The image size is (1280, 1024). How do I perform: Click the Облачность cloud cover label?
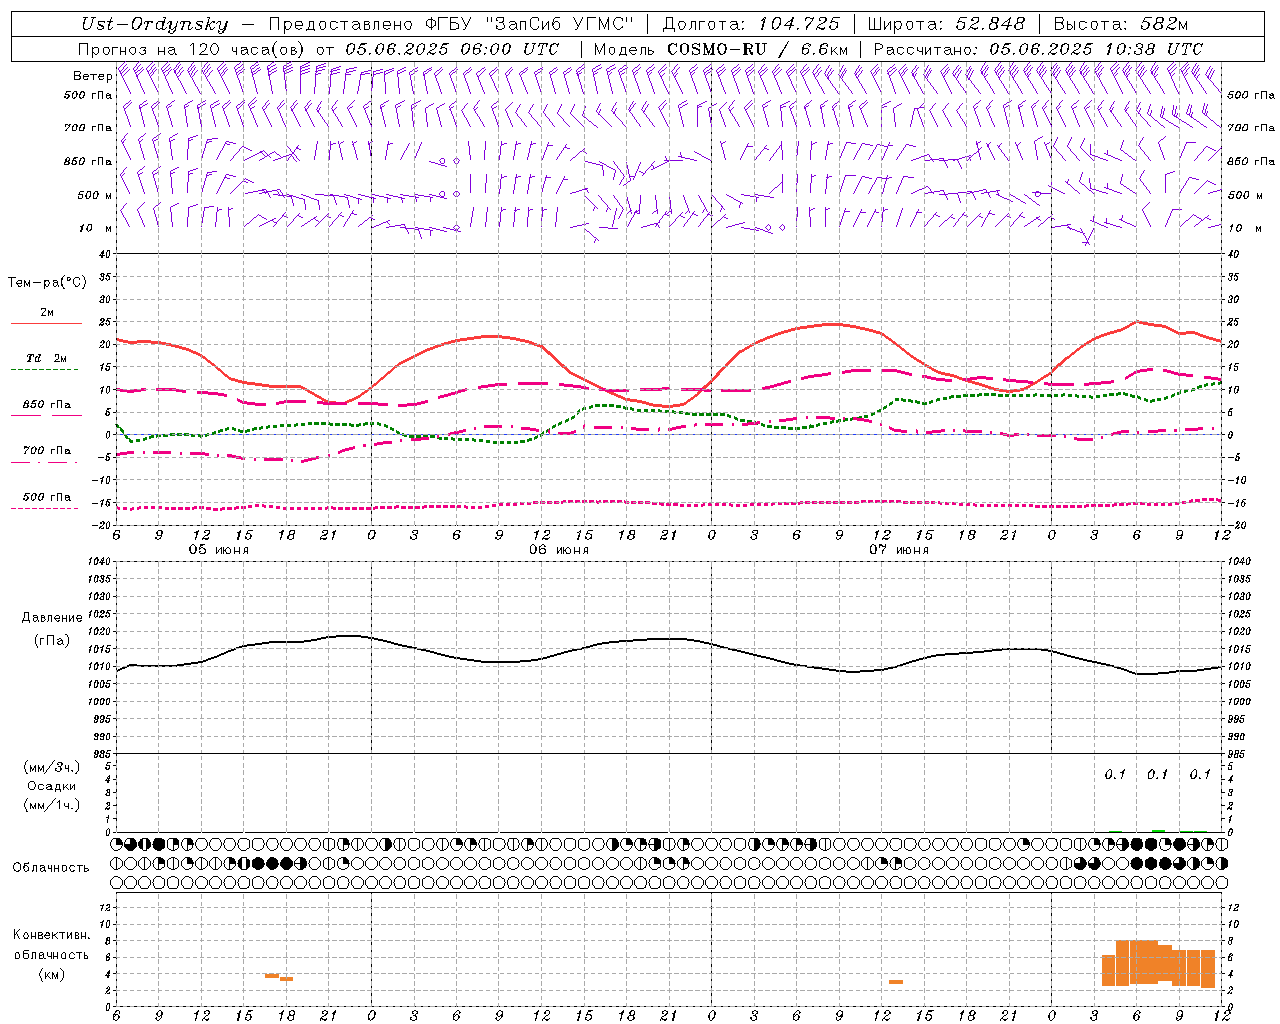(51, 867)
